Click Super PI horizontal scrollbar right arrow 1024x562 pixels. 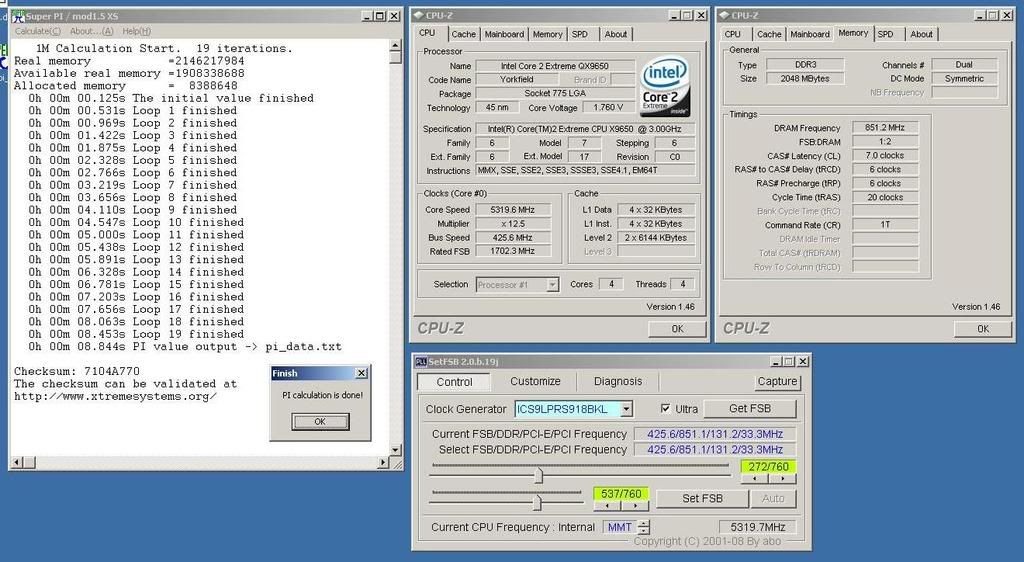point(384,462)
